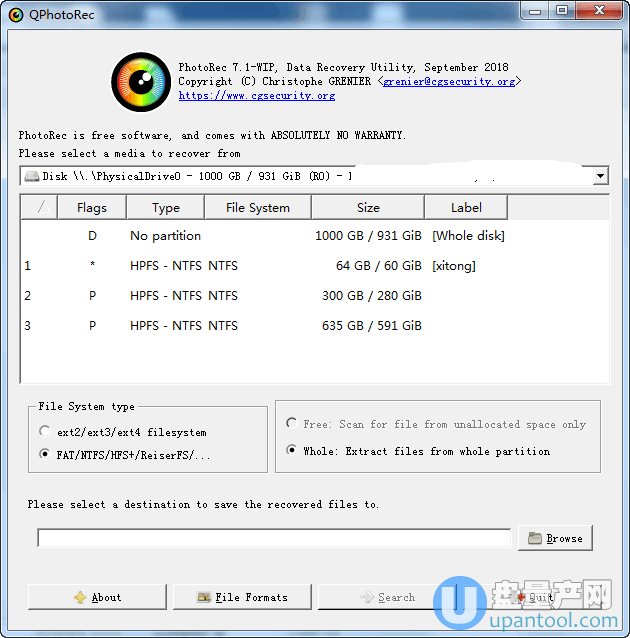This screenshot has height=638, width=630.
Task: Sort by the Label column header
Action: (466, 208)
